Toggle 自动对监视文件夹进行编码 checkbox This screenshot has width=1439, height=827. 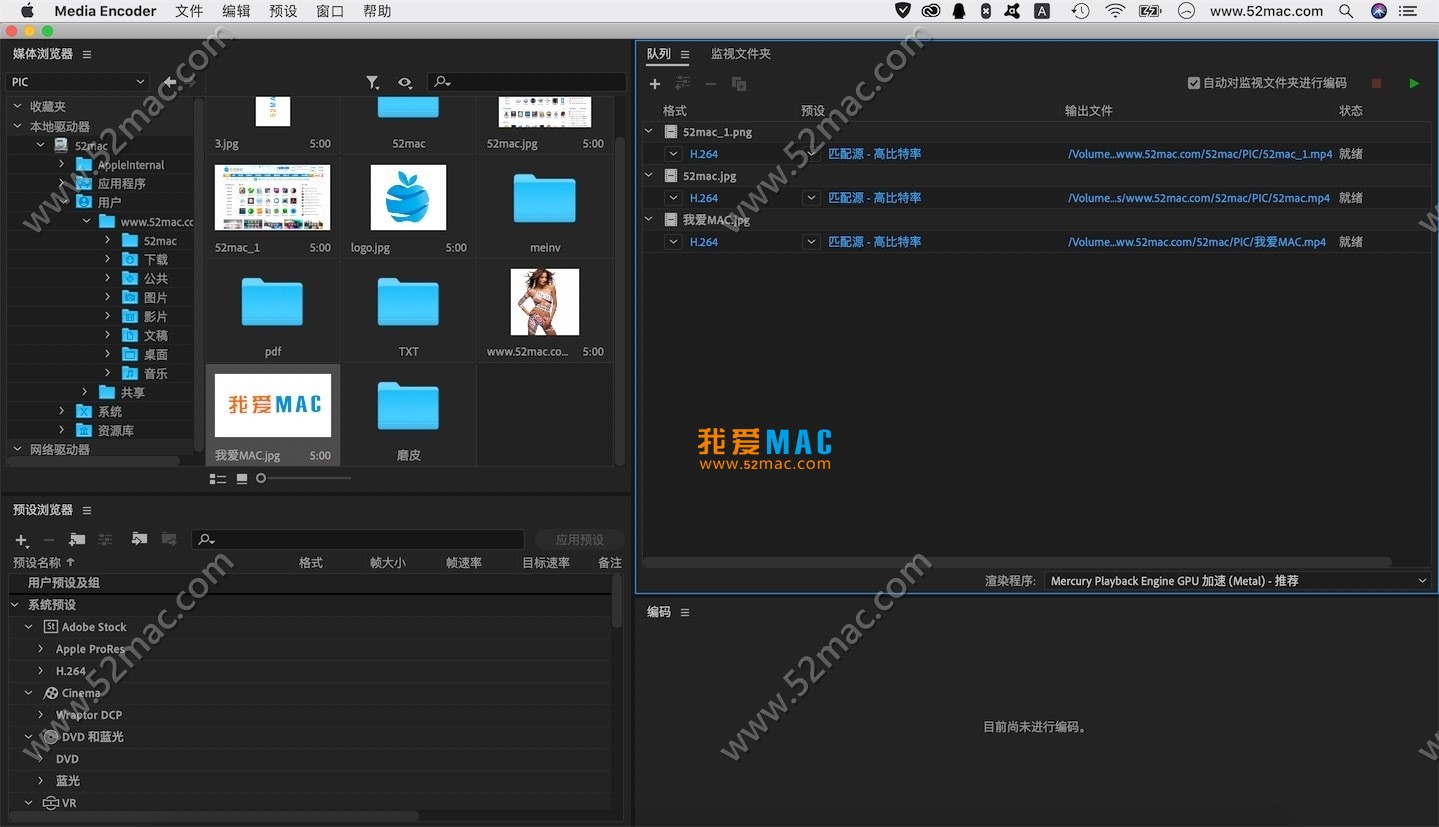click(x=1193, y=83)
